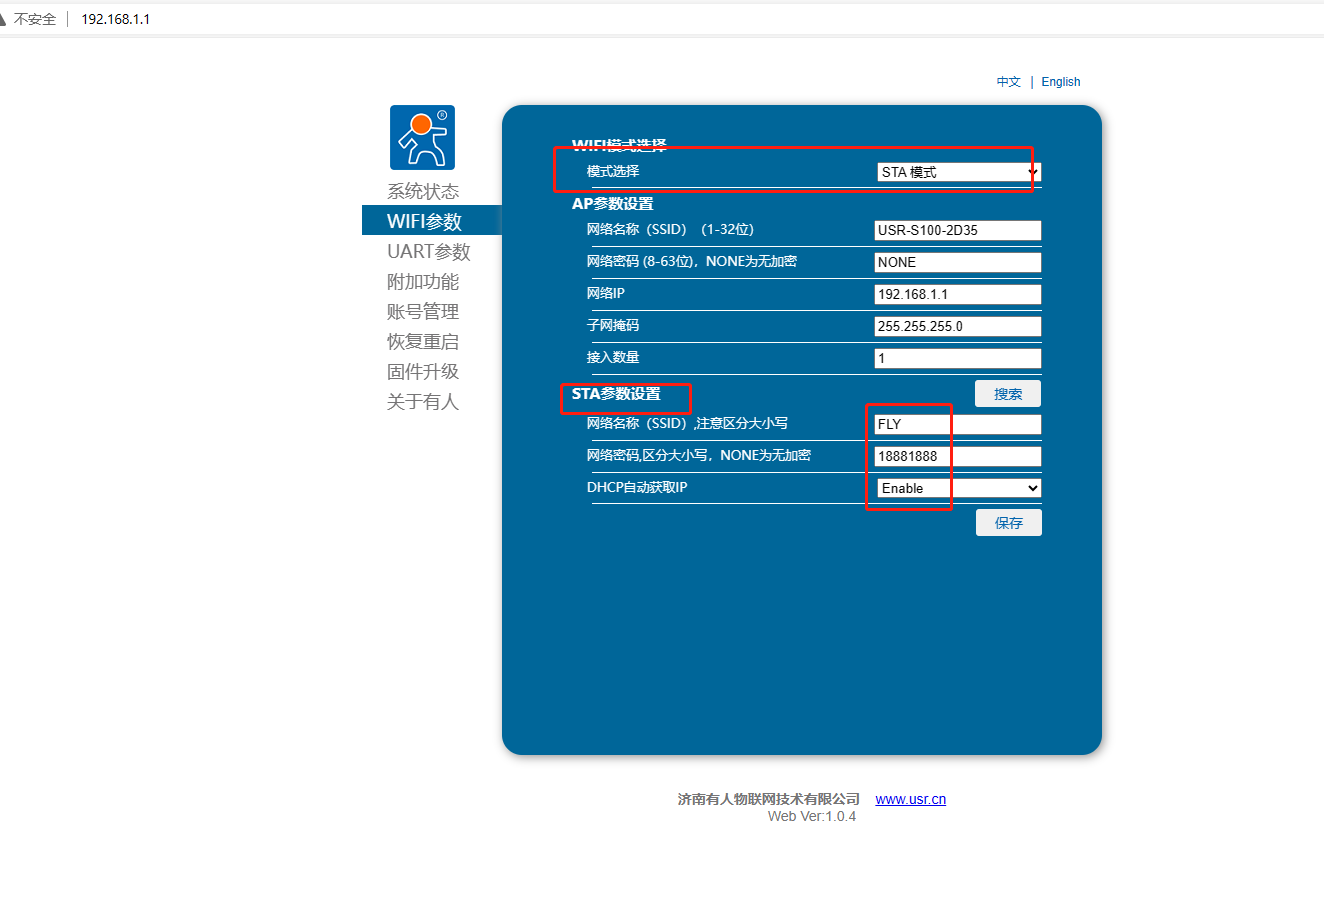This screenshot has width=1324, height=909.
Task: Expand the DHCP auto-obtain IP dropdown
Action: point(958,488)
